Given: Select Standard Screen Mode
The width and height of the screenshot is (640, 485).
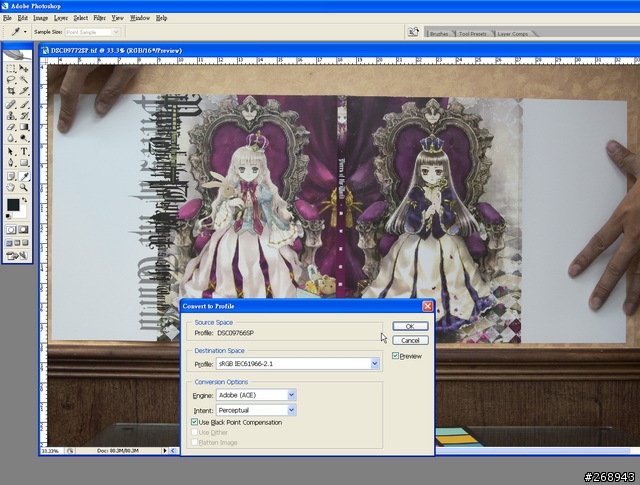Looking at the screenshot, I should point(9,243).
